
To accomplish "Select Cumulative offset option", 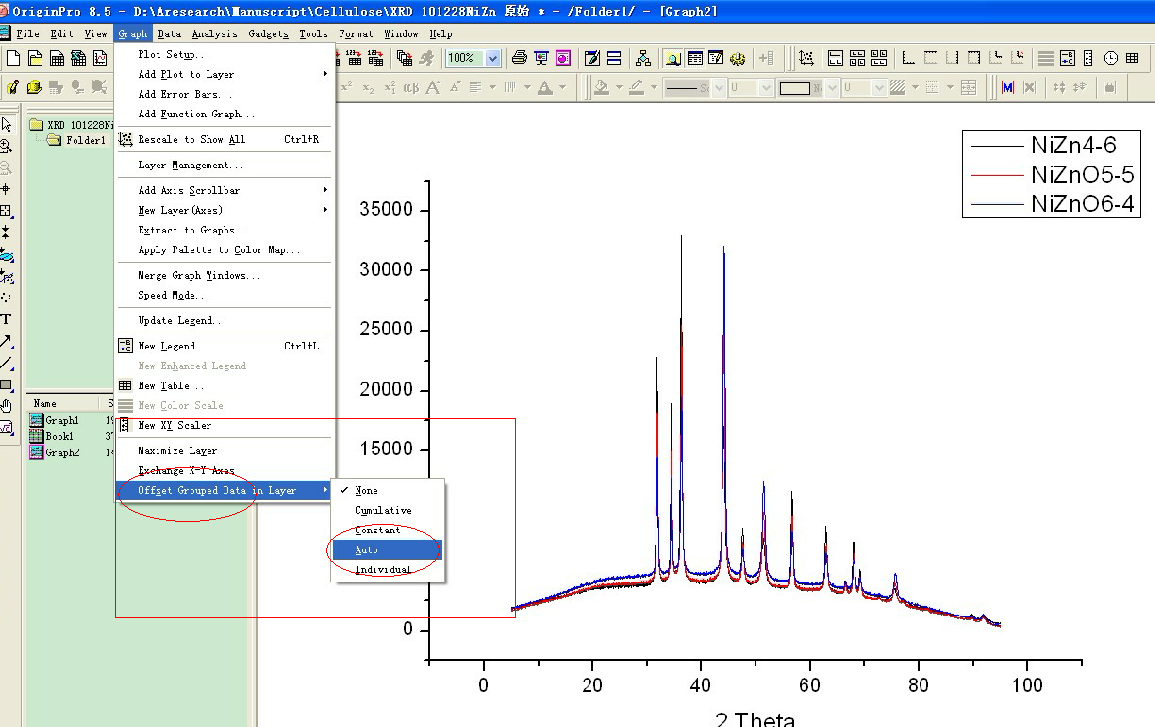I will 383,511.
